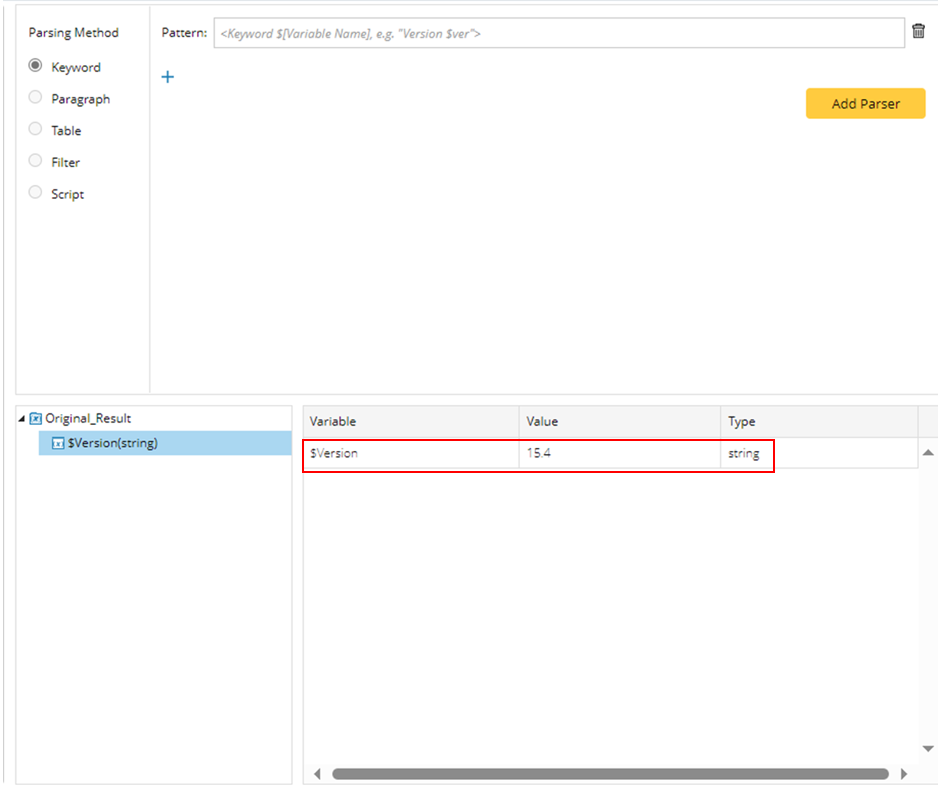The image size is (943, 785).
Task: Collapse the Original_Result tree node
Action: 23,419
